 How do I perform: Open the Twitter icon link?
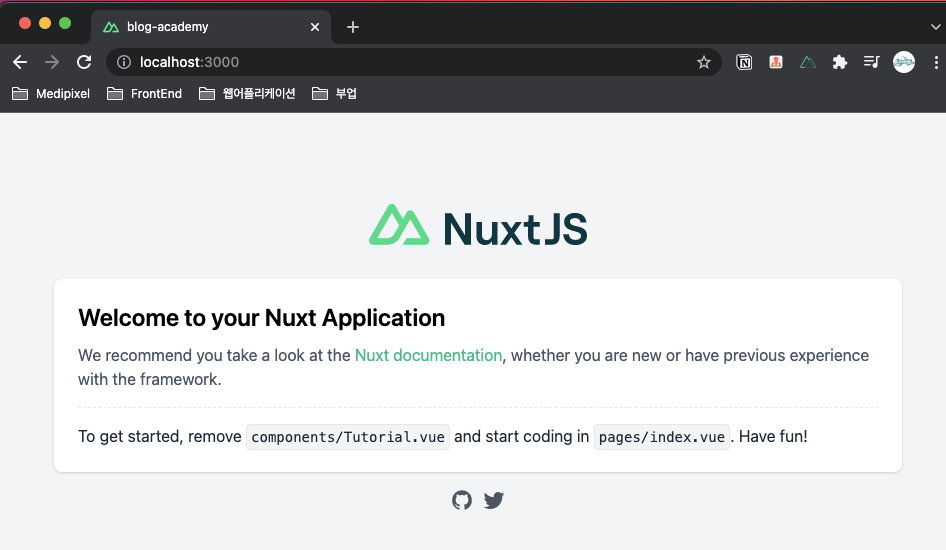(x=494, y=500)
